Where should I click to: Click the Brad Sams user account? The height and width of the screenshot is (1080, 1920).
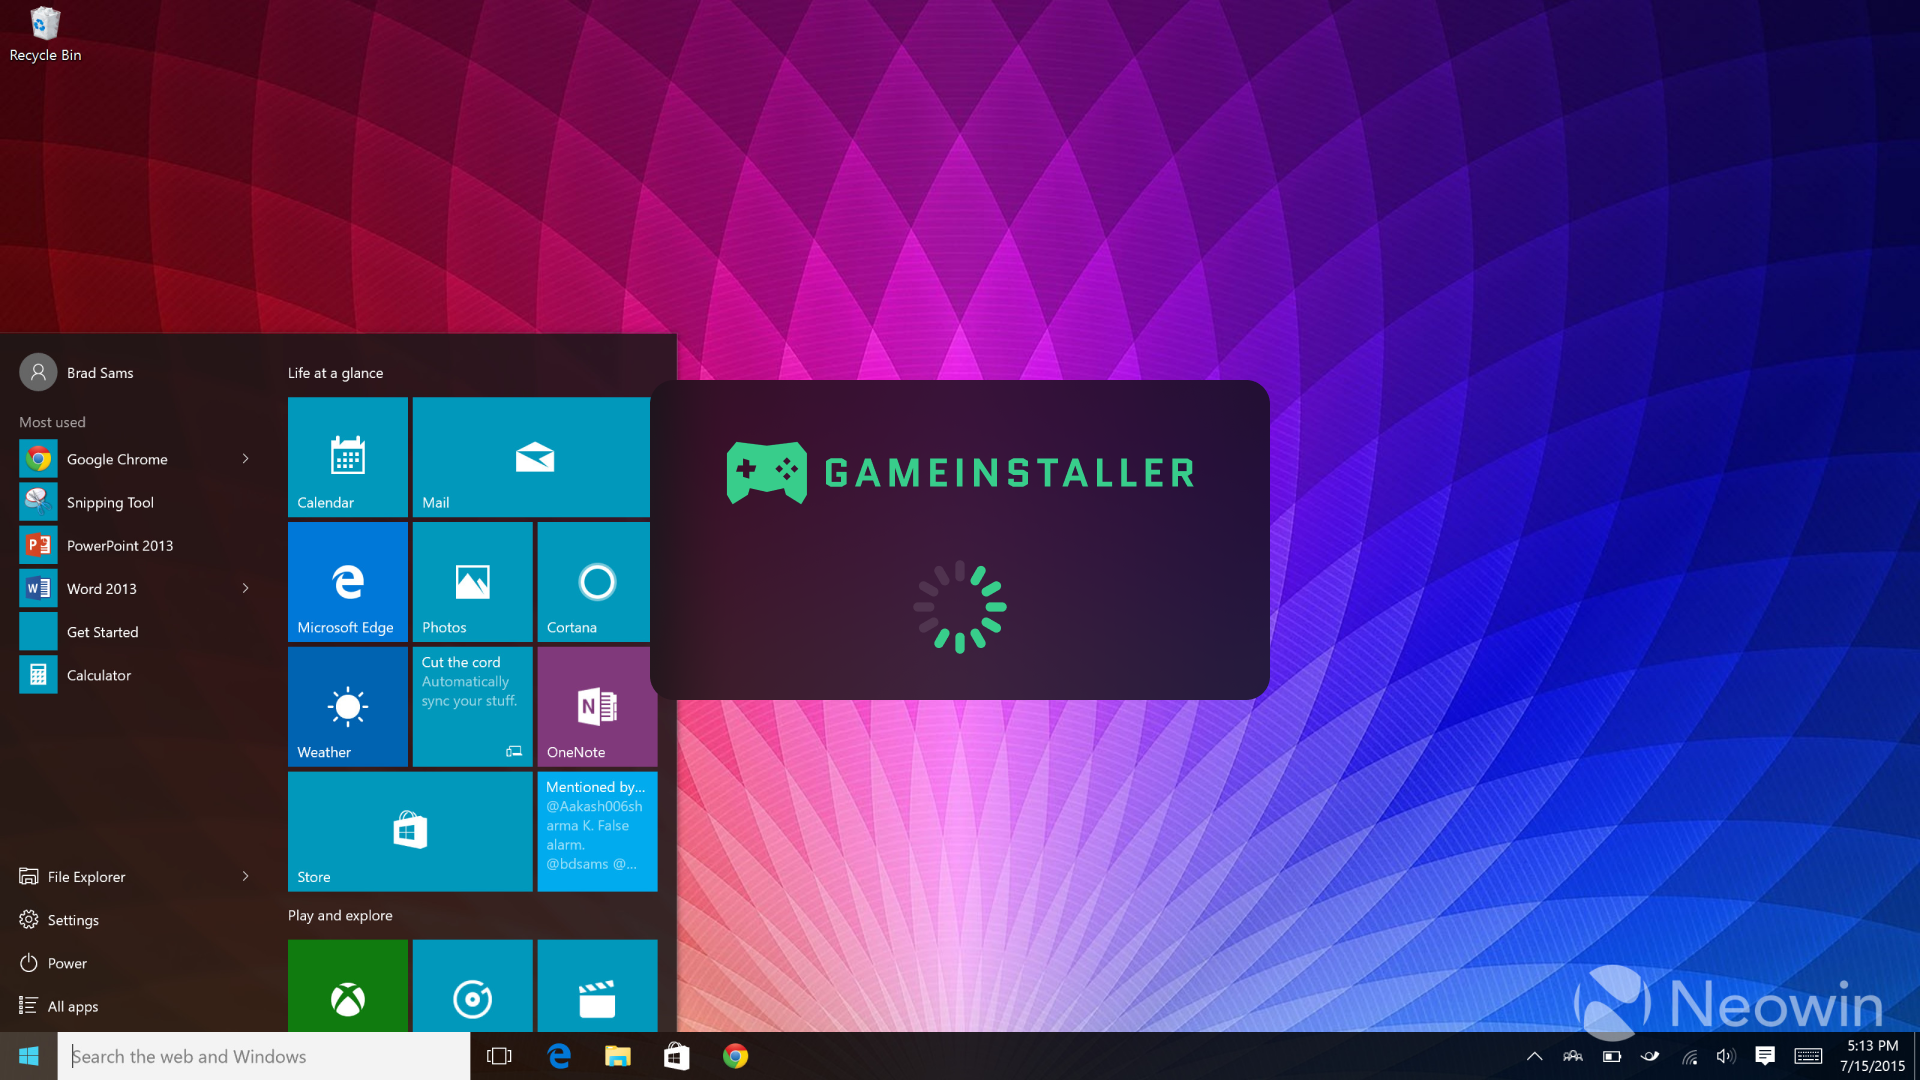coord(77,372)
